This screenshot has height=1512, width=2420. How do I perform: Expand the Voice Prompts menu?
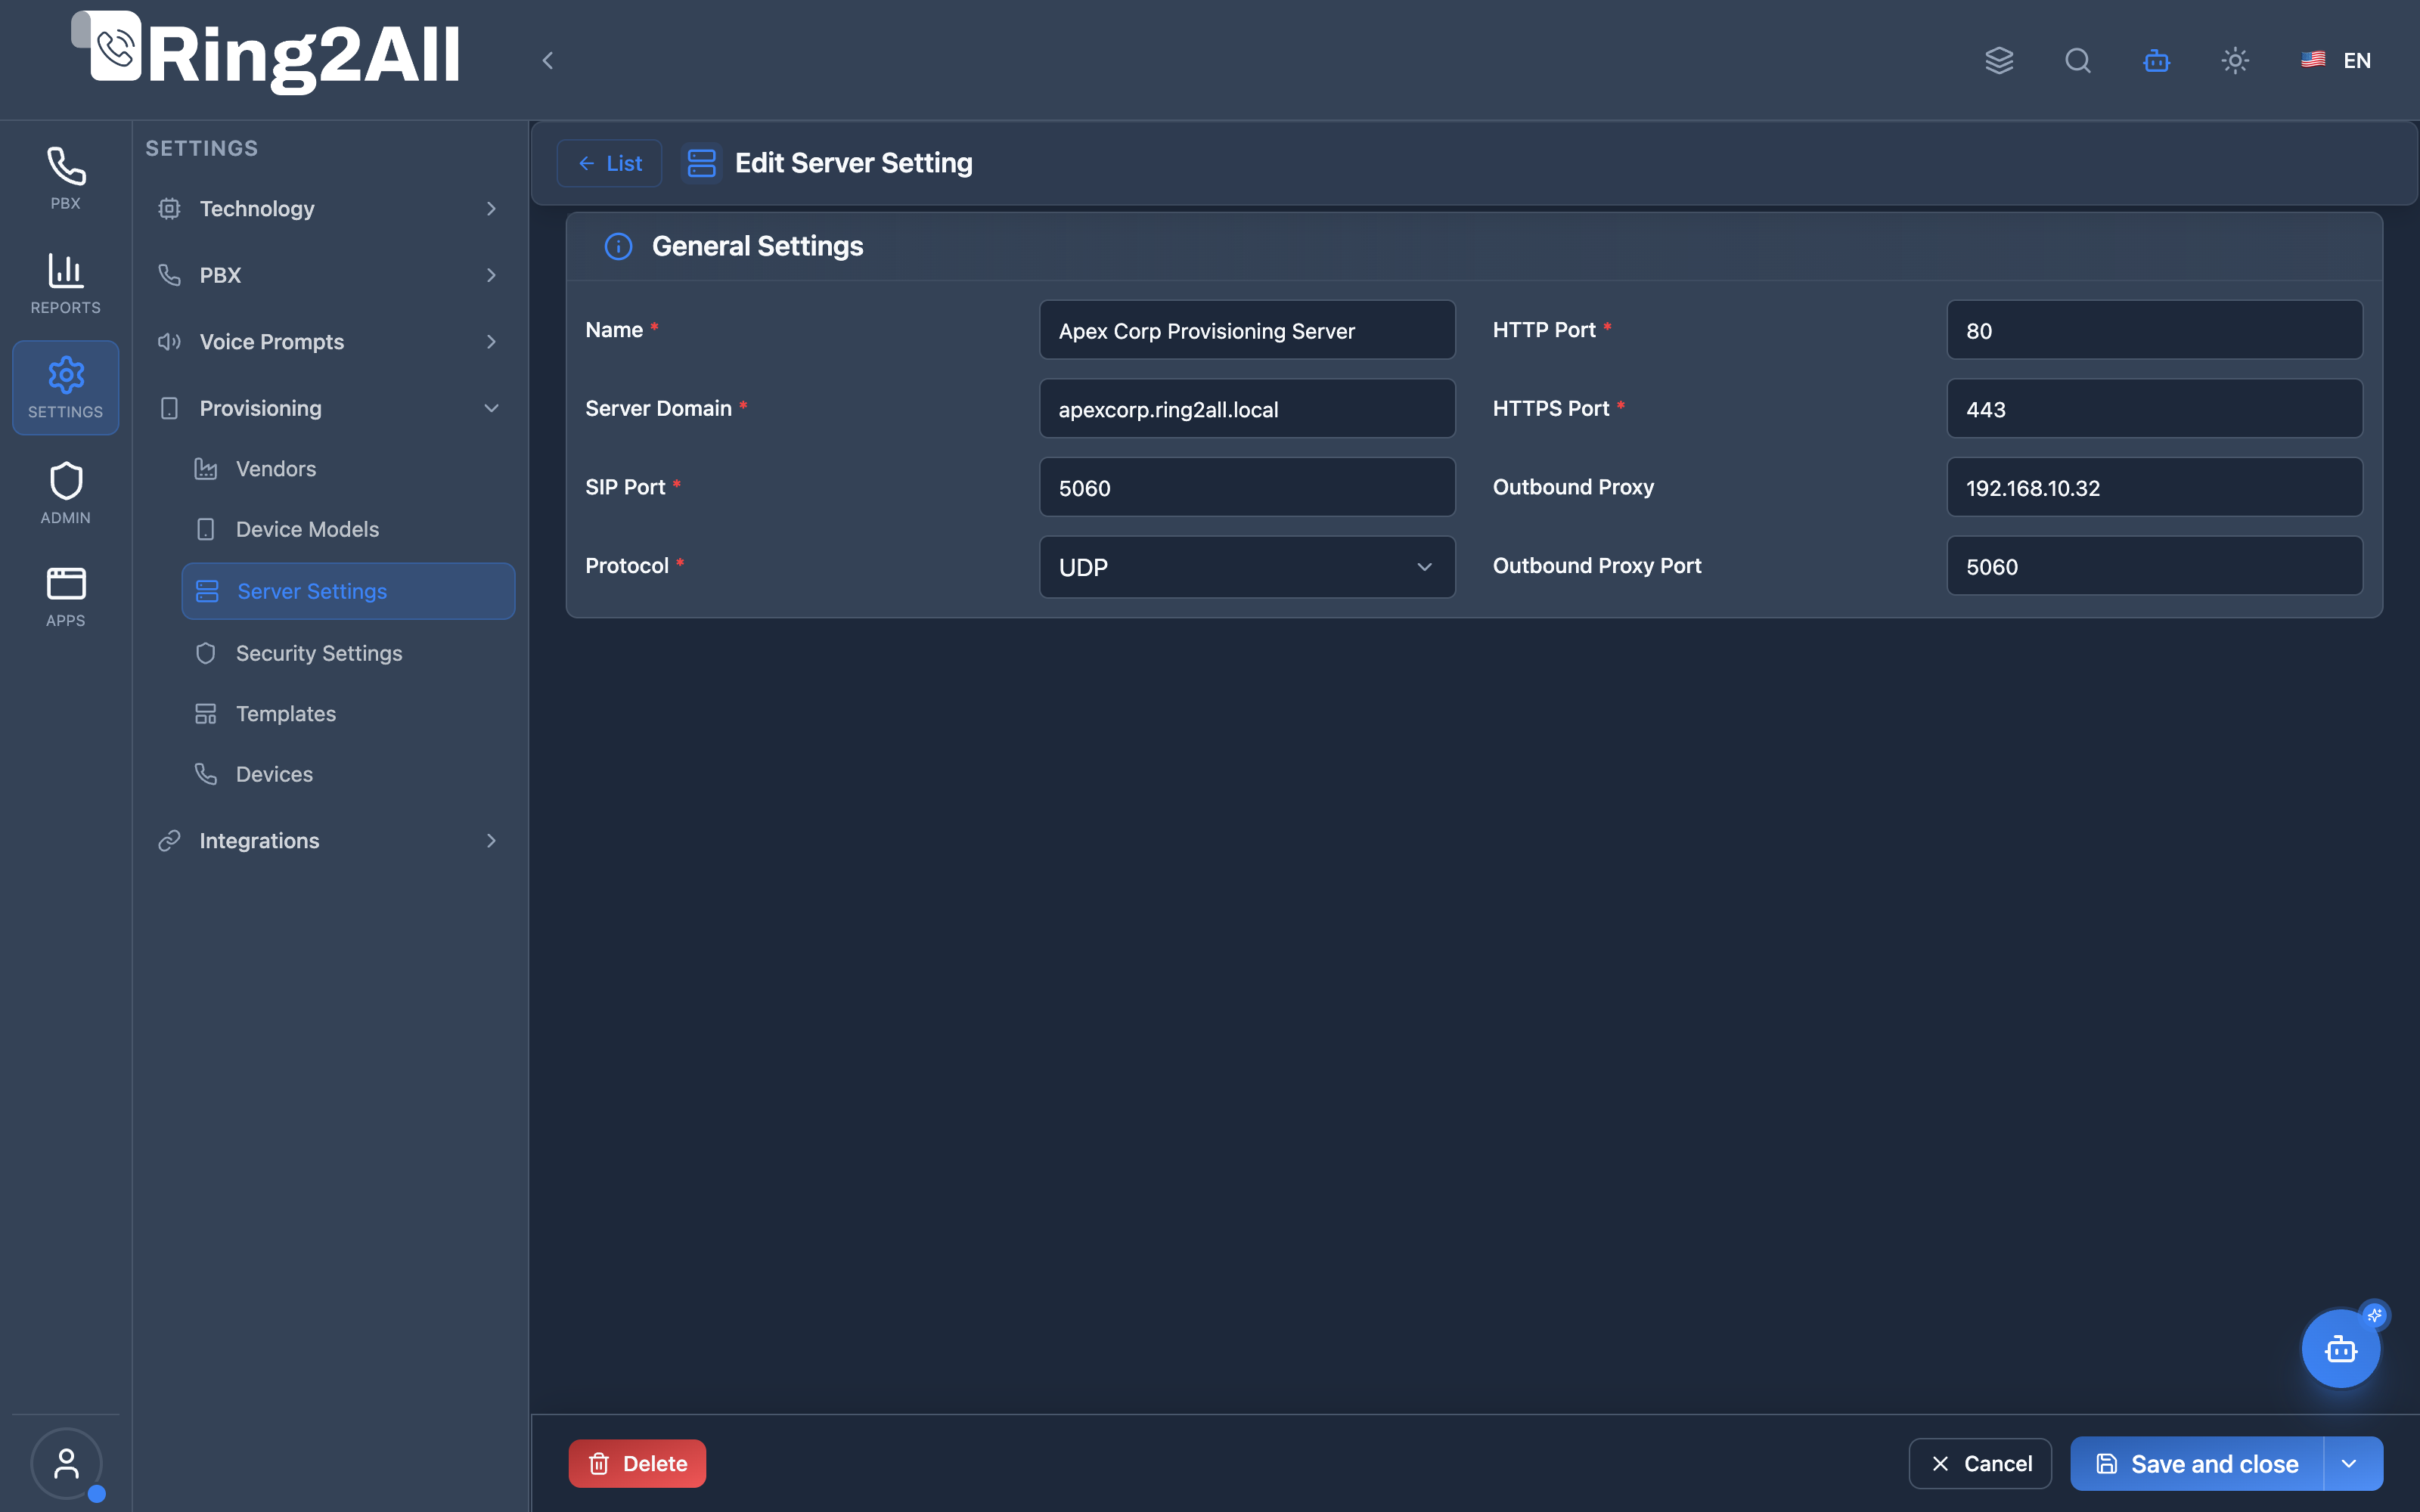pyautogui.click(x=328, y=341)
